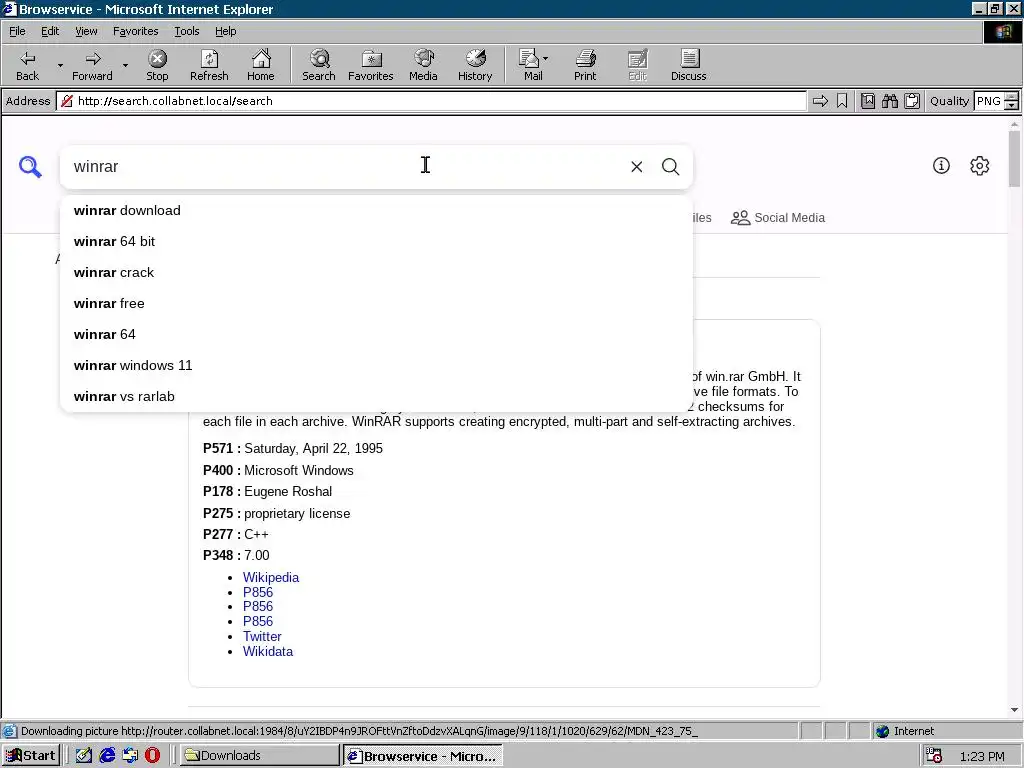Click the Mail toolbar button
Image resolution: width=1024 pixels, height=768 pixels.
point(532,65)
